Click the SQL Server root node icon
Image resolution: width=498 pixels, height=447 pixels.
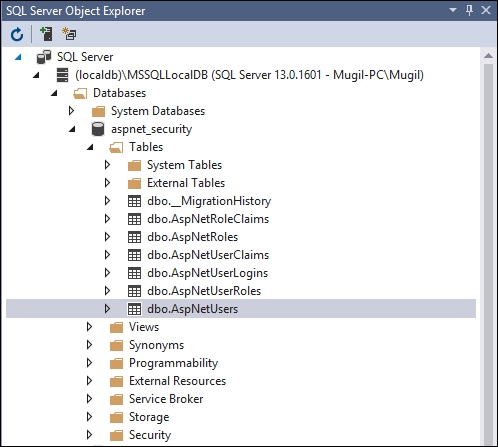44,57
